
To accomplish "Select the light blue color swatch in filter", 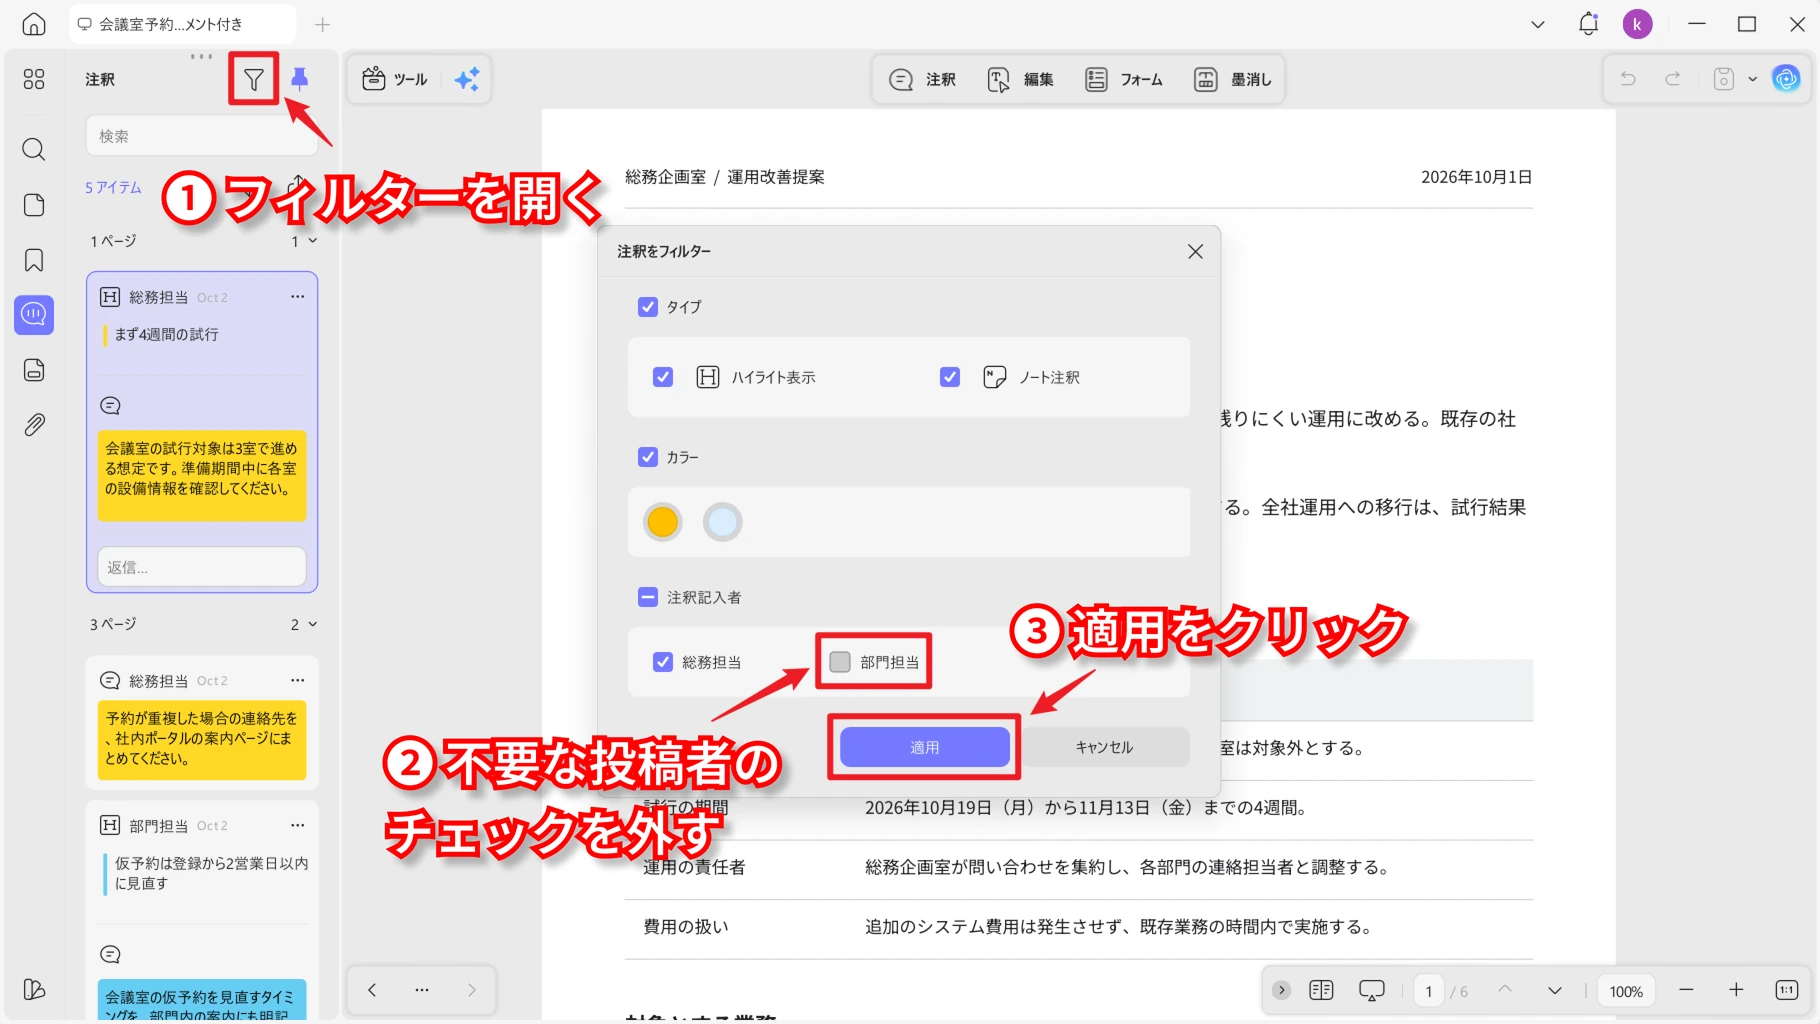I will (x=722, y=522).
